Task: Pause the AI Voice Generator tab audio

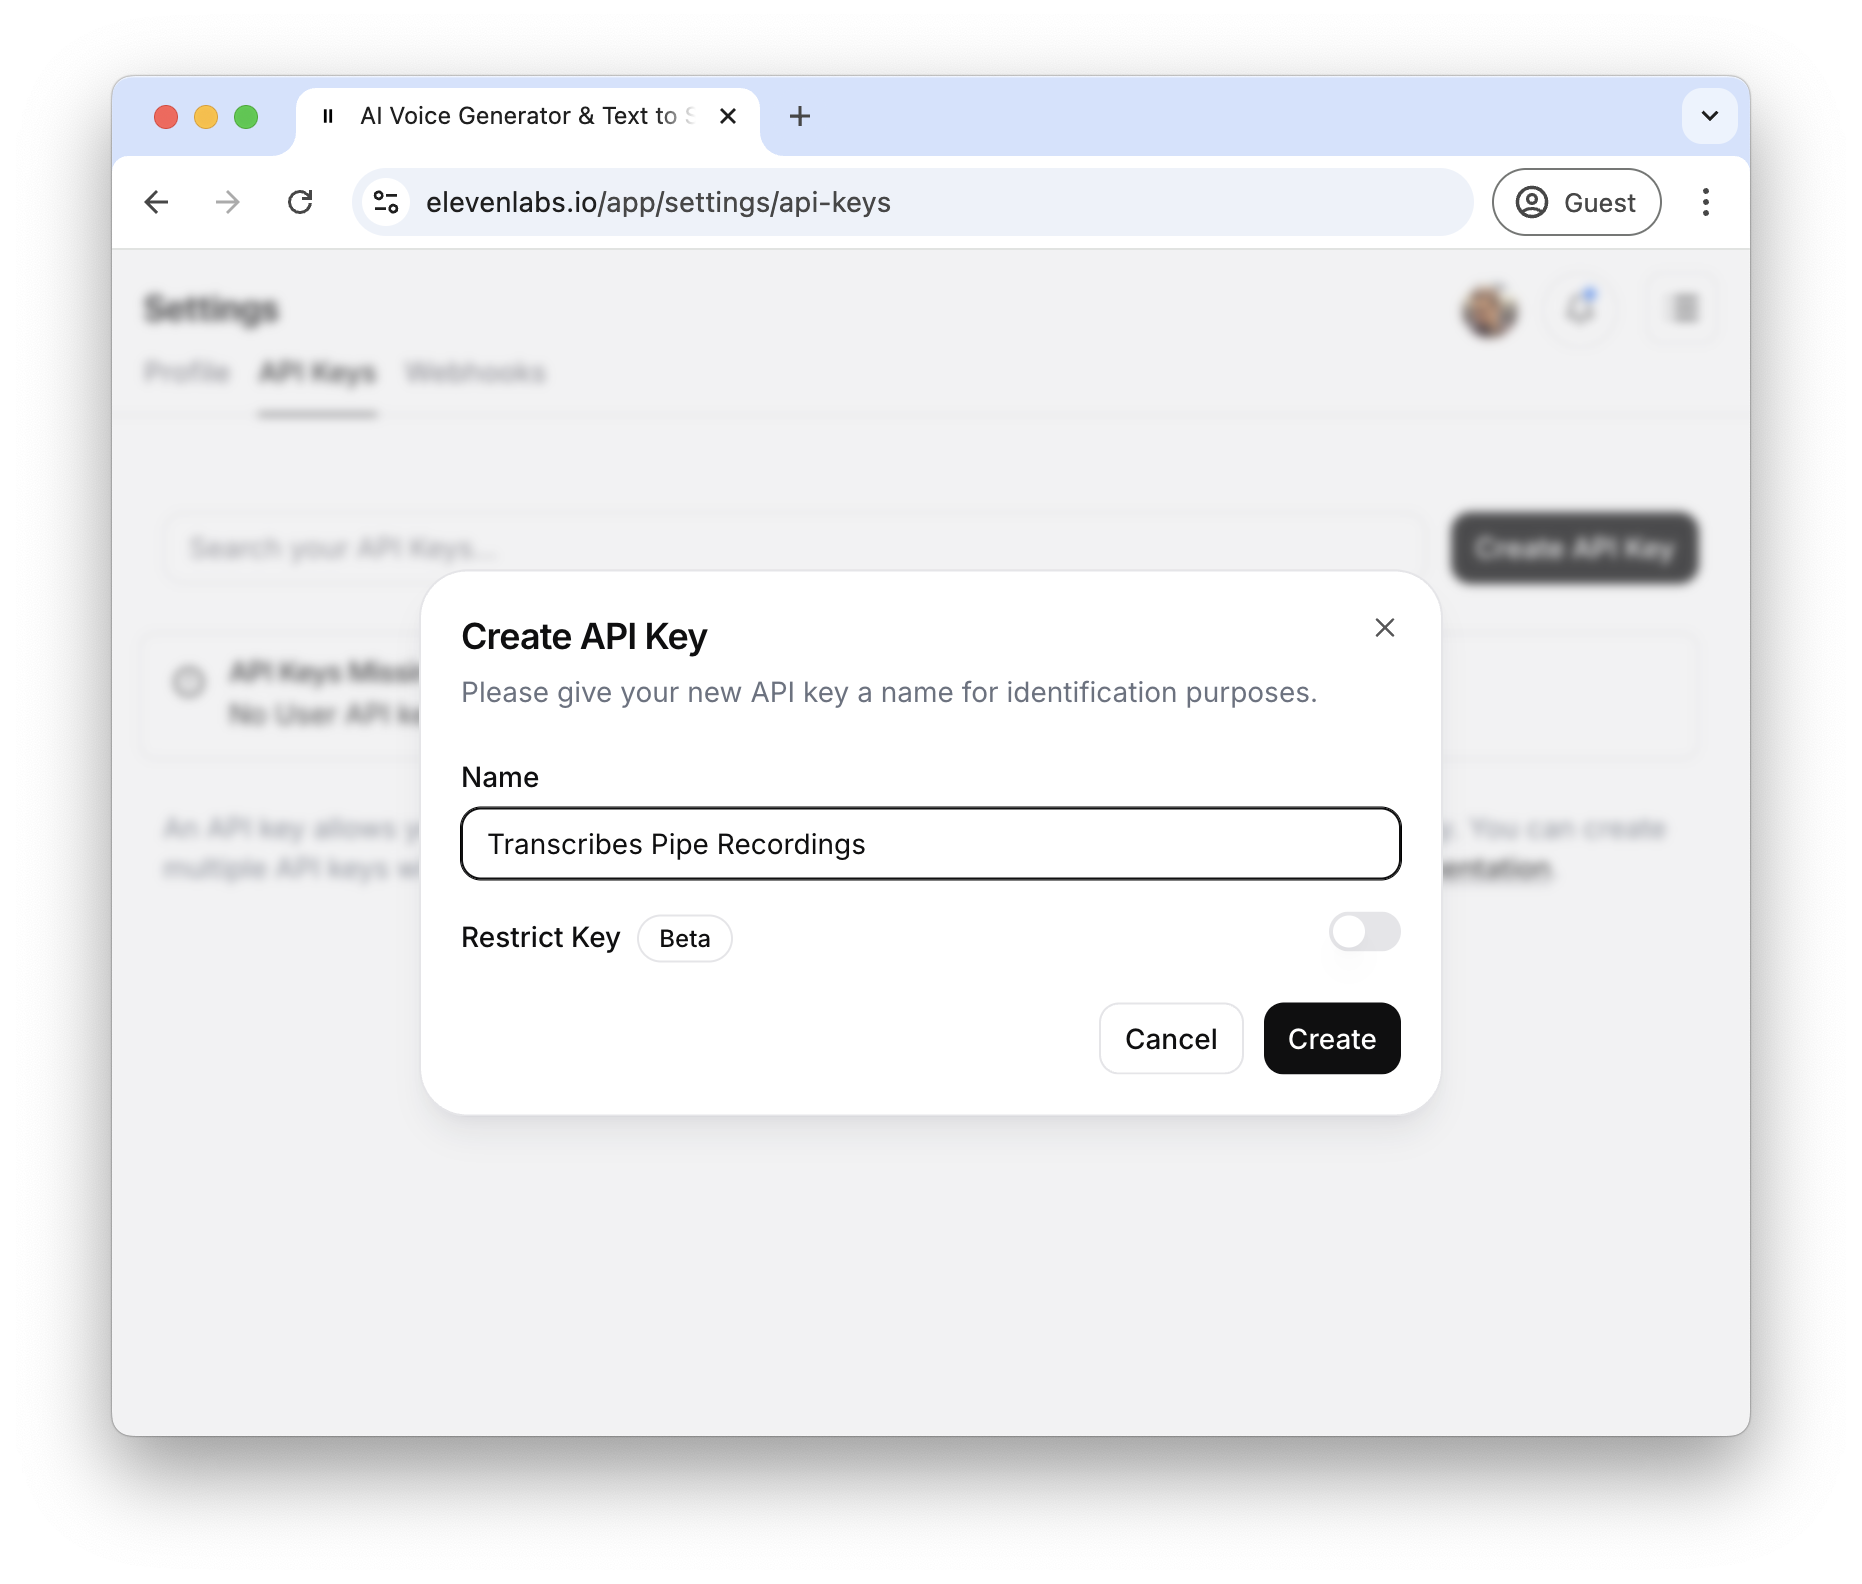Action: (x=328, y=116)
